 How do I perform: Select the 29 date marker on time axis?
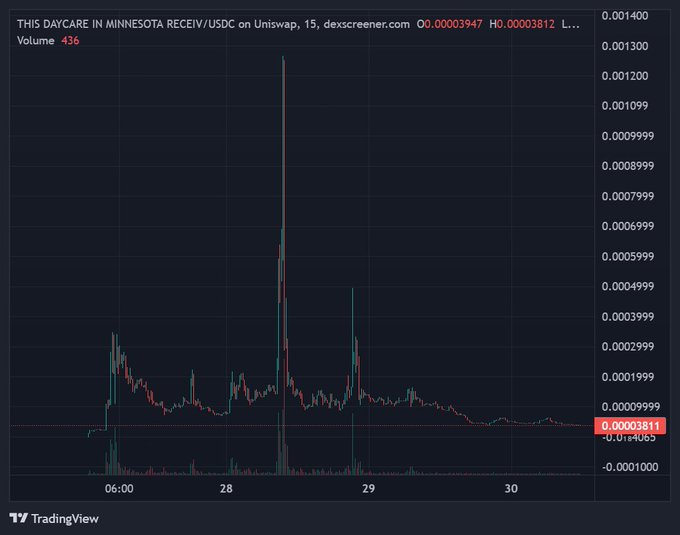pyautogui.click(x=368, y=488)
